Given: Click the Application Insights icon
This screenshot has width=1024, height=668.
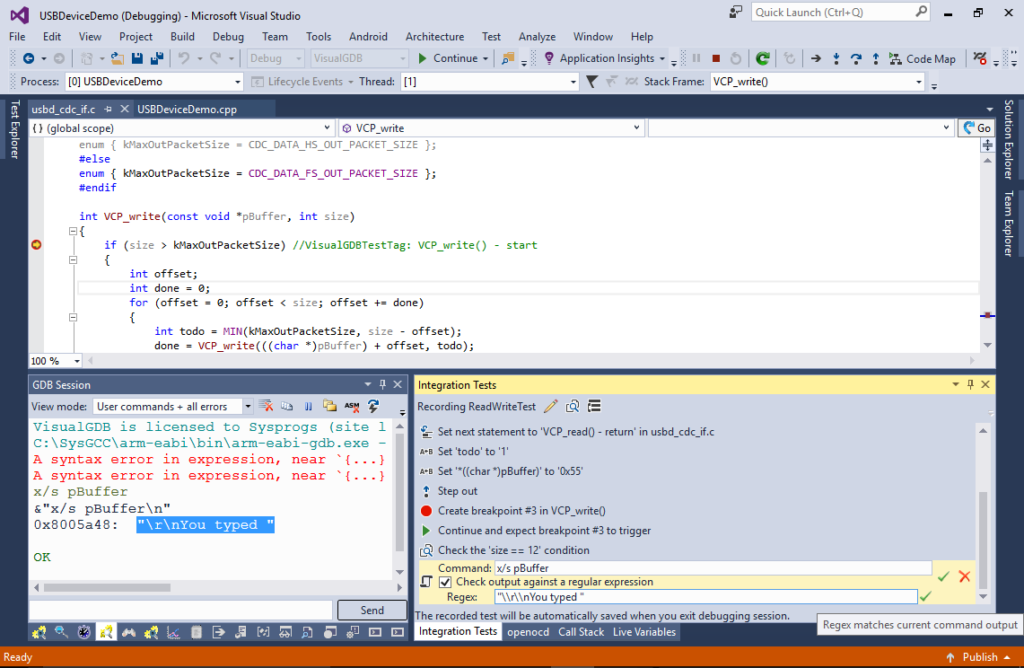Looking at the screenshot, I should [x=549, y=58].
